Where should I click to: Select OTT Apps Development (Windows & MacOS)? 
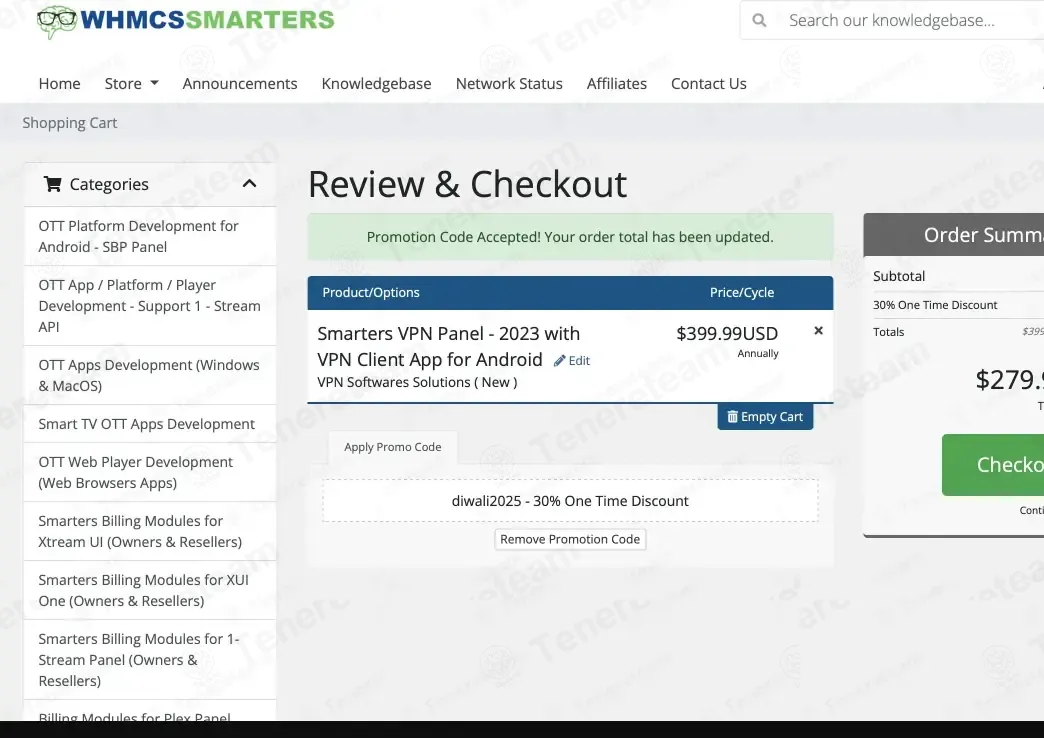tap(150, 375)
